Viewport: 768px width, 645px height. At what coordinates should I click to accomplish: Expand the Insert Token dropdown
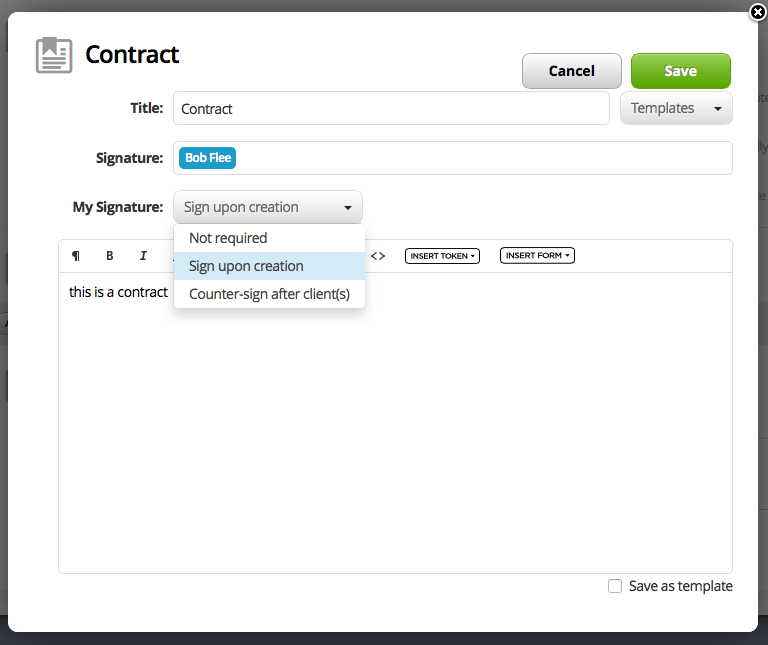442,256
